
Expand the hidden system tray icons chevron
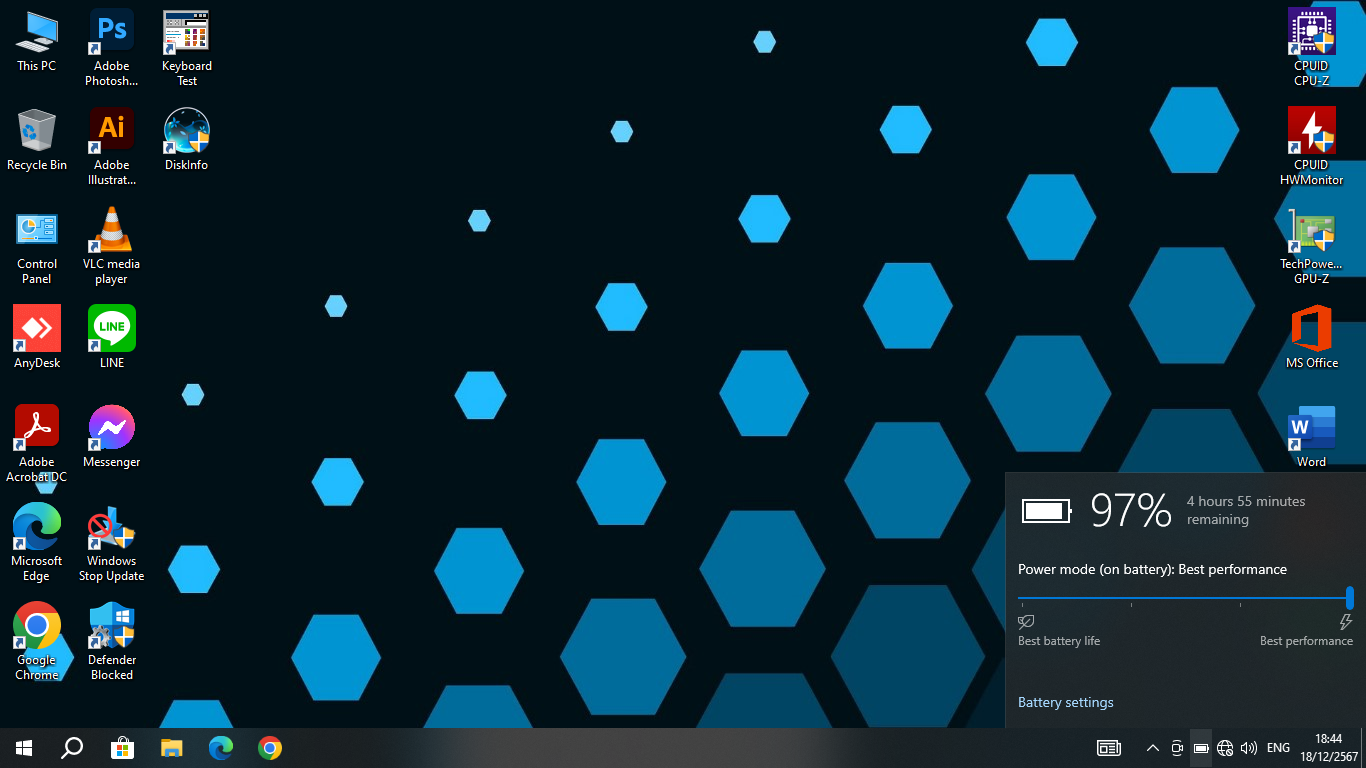1152,748
